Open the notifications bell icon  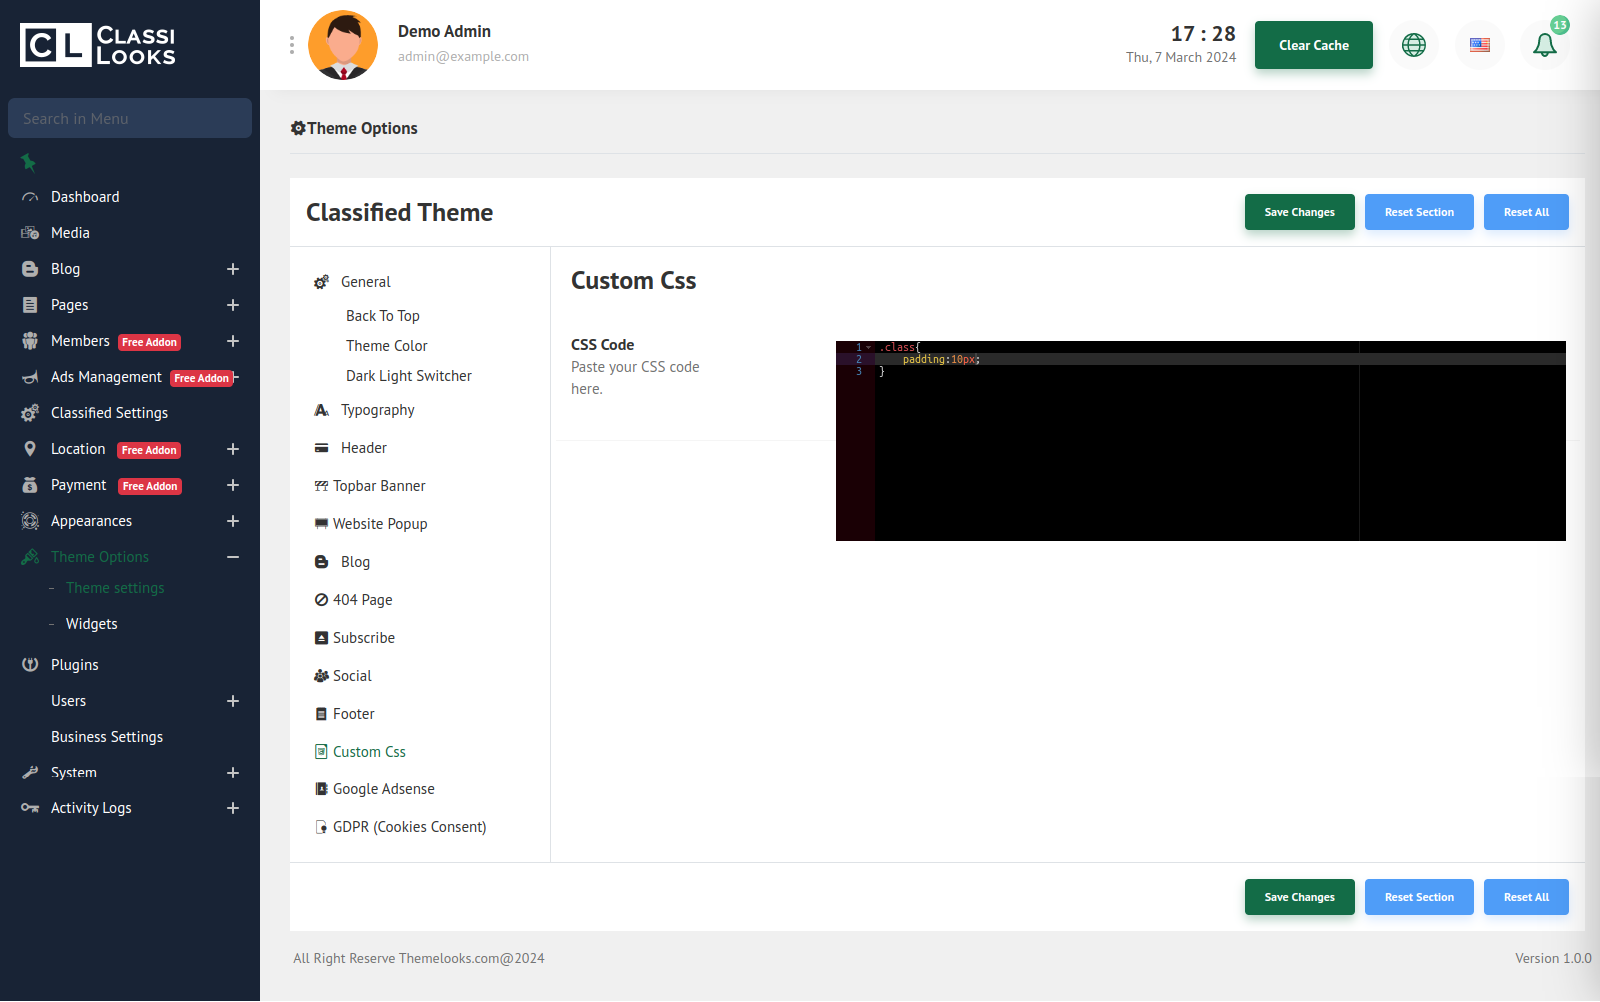[x=1544, y=45]
